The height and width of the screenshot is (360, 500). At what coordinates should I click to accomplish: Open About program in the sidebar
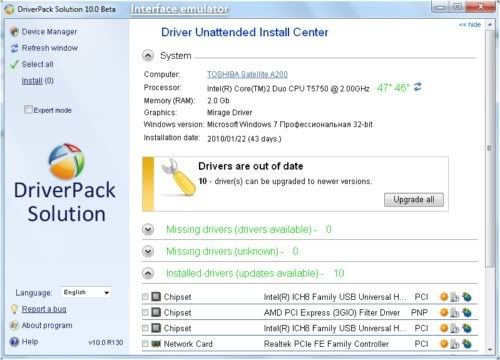[x=47, y=325]
